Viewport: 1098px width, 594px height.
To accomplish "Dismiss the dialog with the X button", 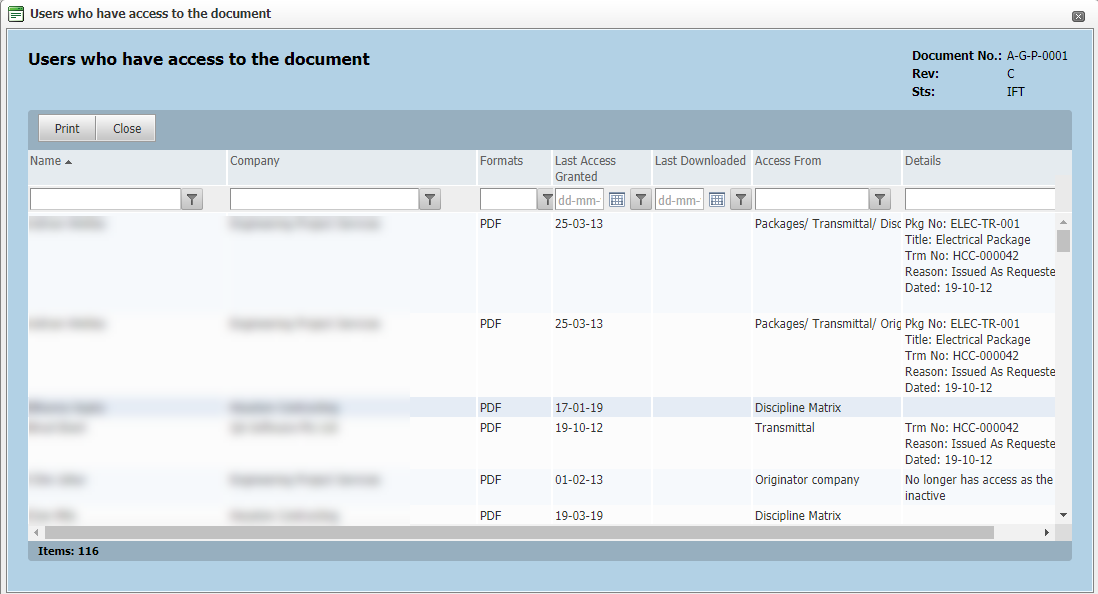I will [1080, 16].
